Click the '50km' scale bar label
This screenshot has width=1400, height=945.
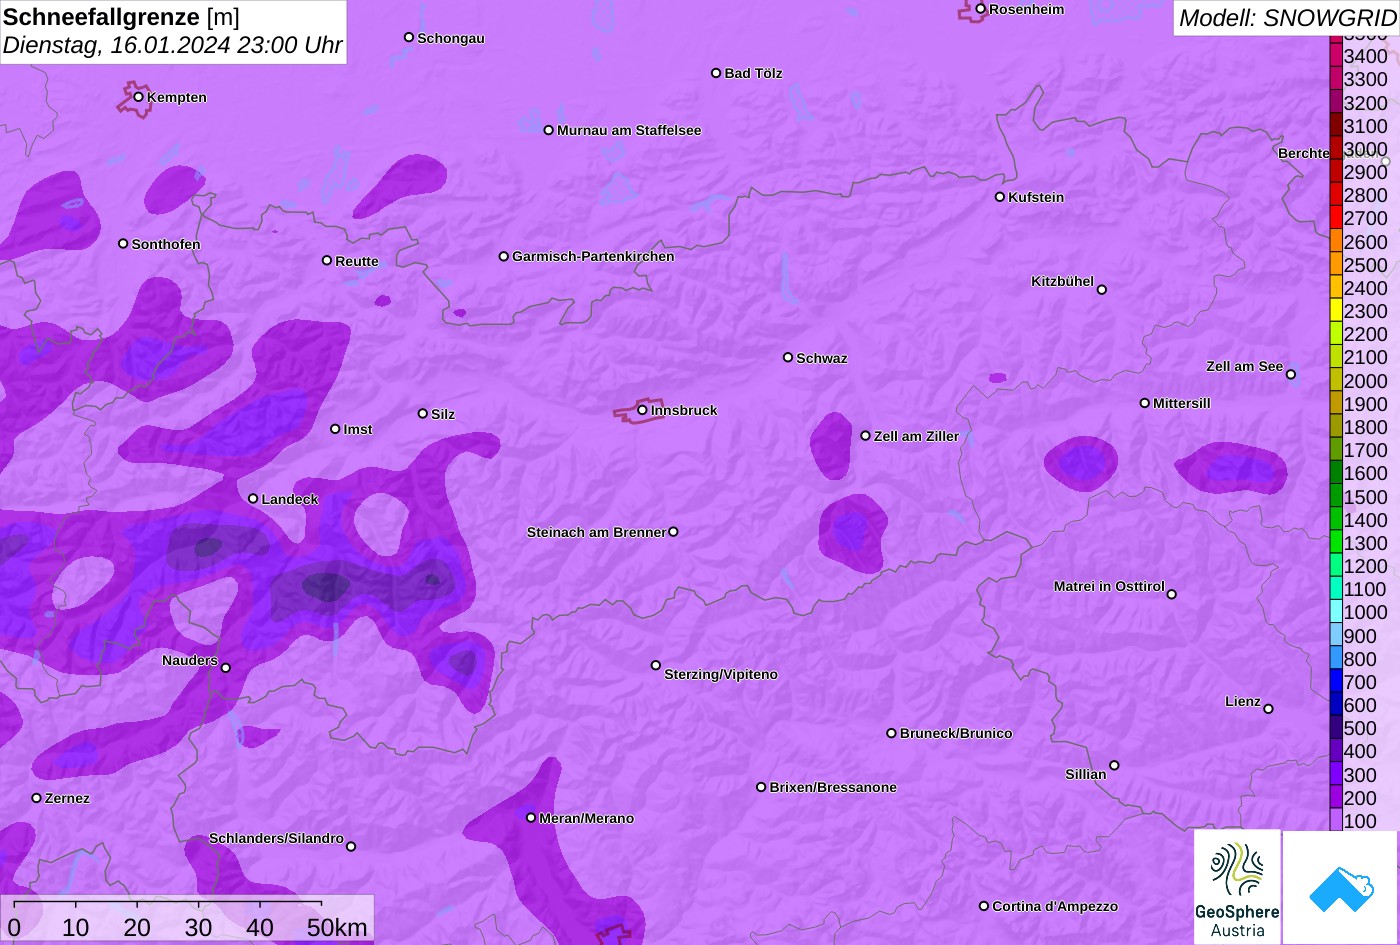[337, 927]
